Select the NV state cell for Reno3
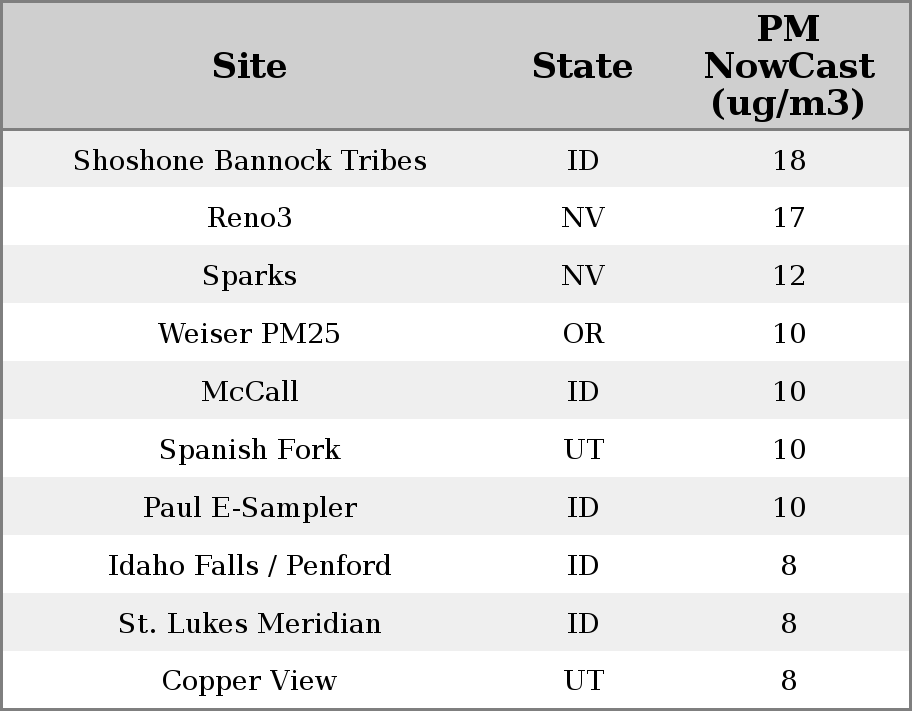 (583, 218)
